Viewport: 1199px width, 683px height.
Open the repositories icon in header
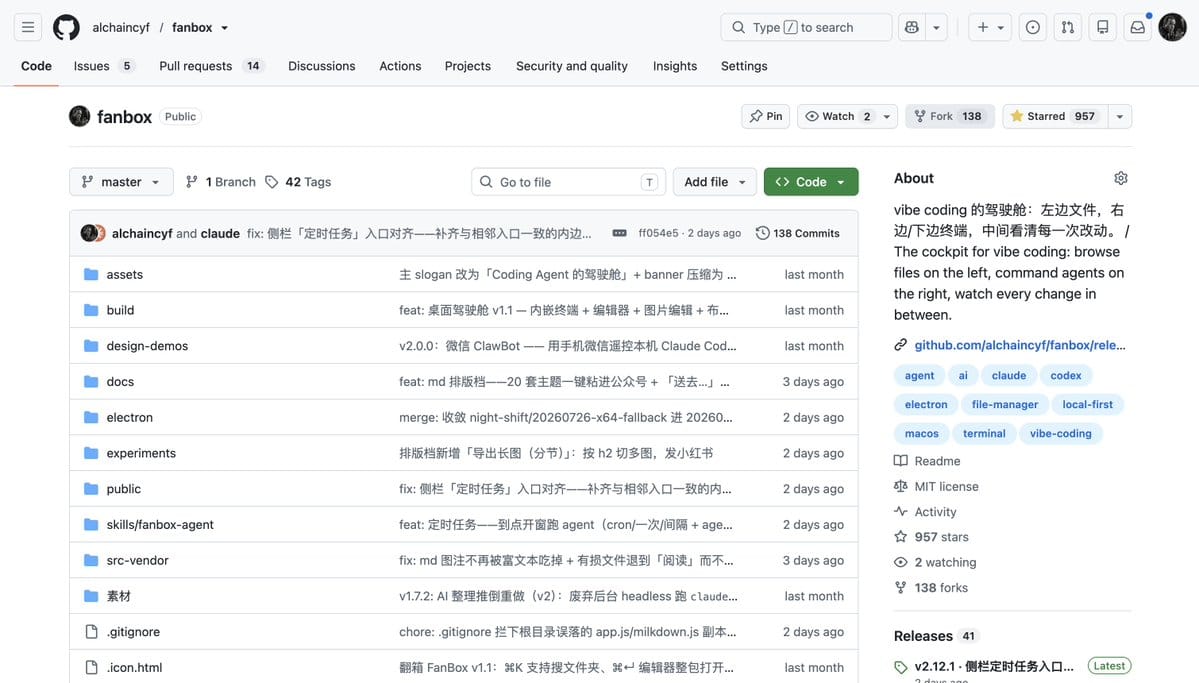(x=1103, y=28)
